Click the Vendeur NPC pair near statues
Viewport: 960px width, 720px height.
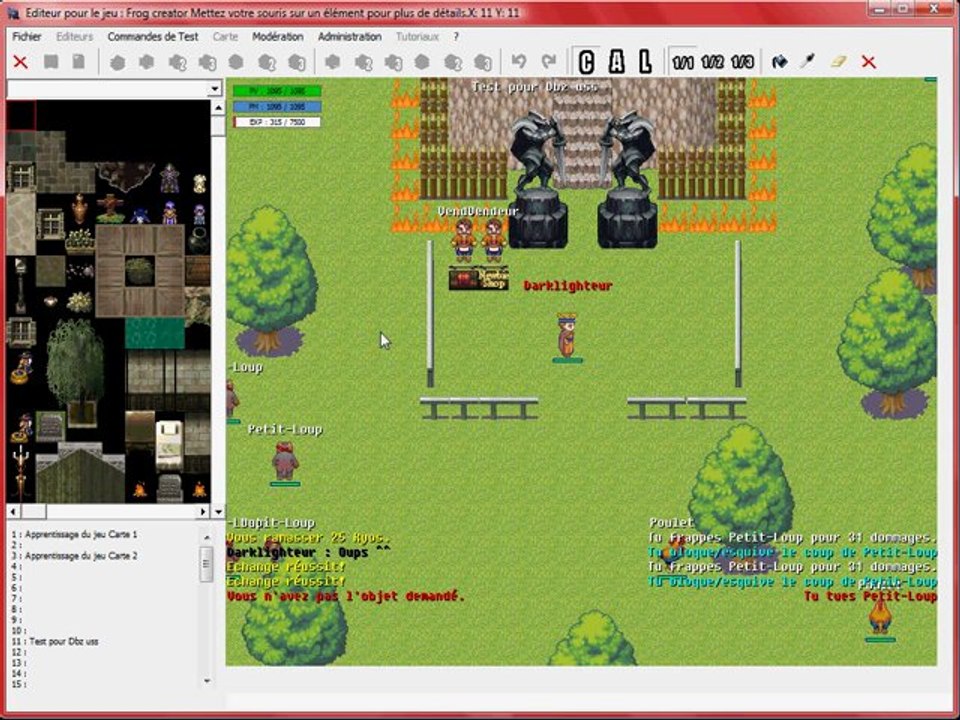point(479,239)
